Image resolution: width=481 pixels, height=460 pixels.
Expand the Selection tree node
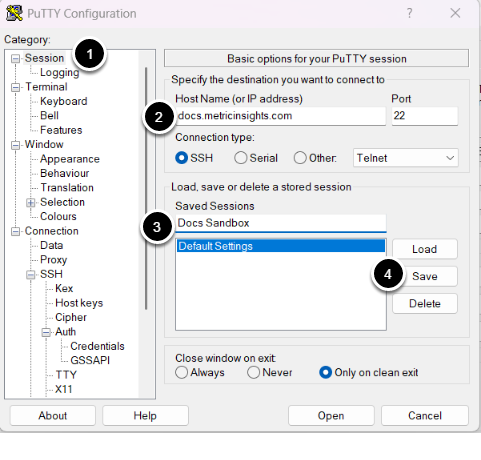click(31, 203)
